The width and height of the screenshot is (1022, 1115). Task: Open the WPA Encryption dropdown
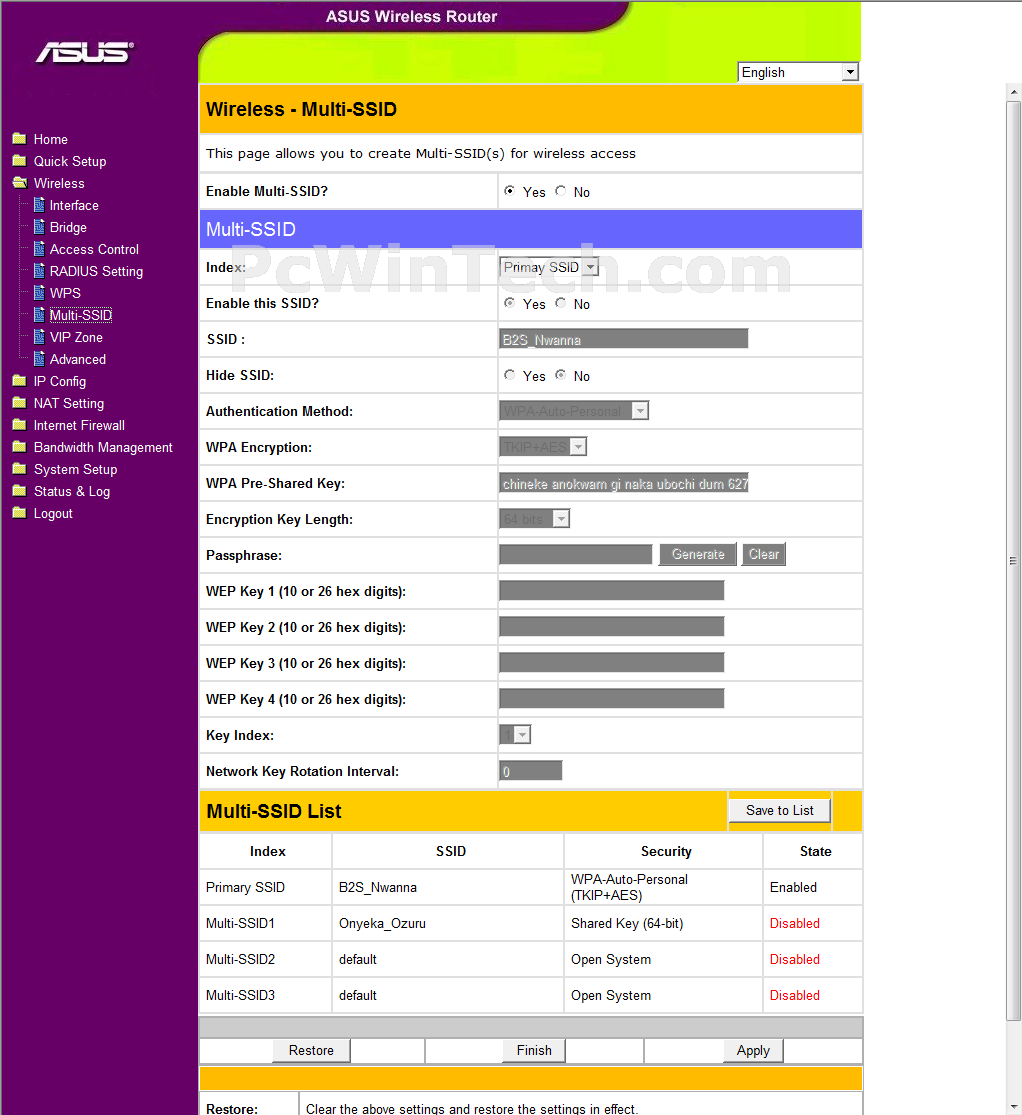click(543, 447)
